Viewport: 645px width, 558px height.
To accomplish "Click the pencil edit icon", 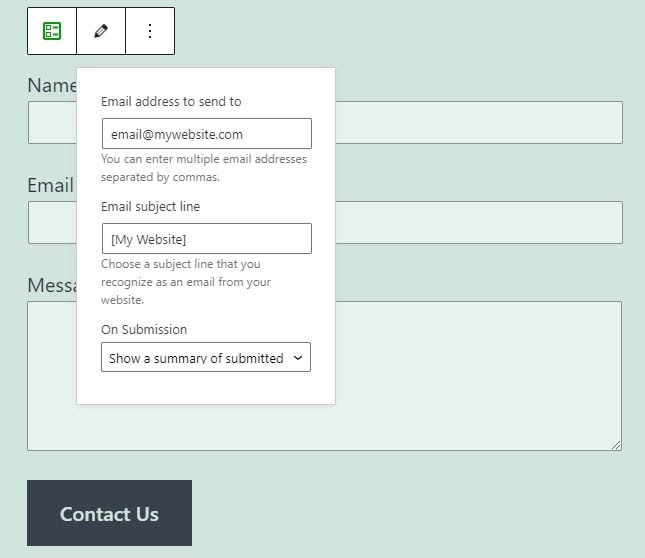I will click(x=101, y=31).
